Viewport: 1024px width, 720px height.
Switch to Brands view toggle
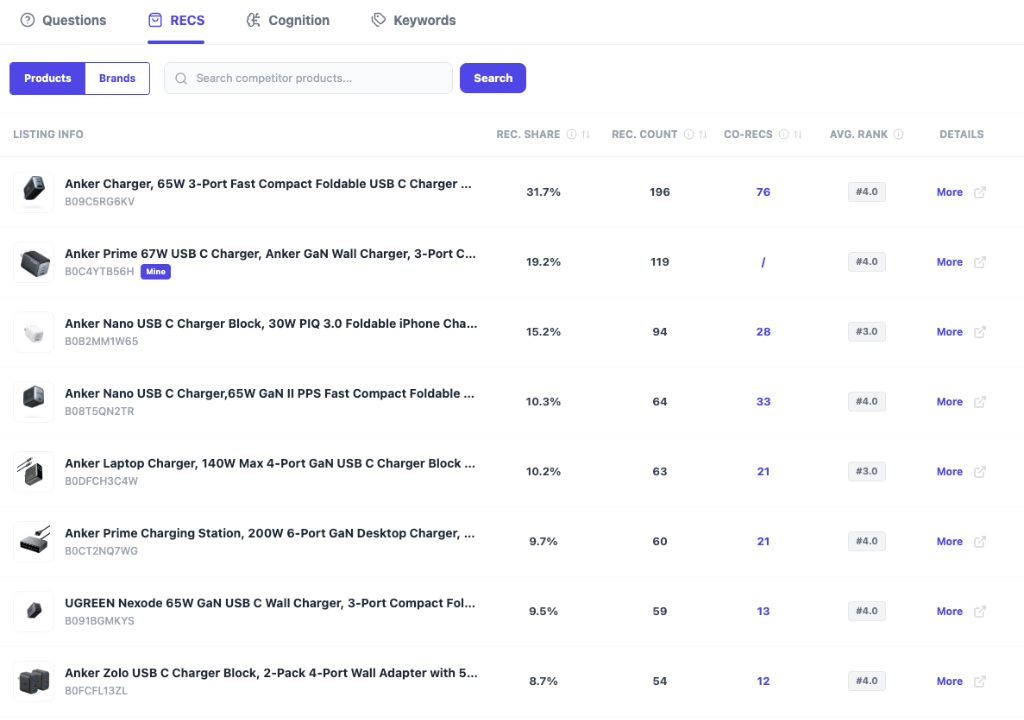click(117, 78)
